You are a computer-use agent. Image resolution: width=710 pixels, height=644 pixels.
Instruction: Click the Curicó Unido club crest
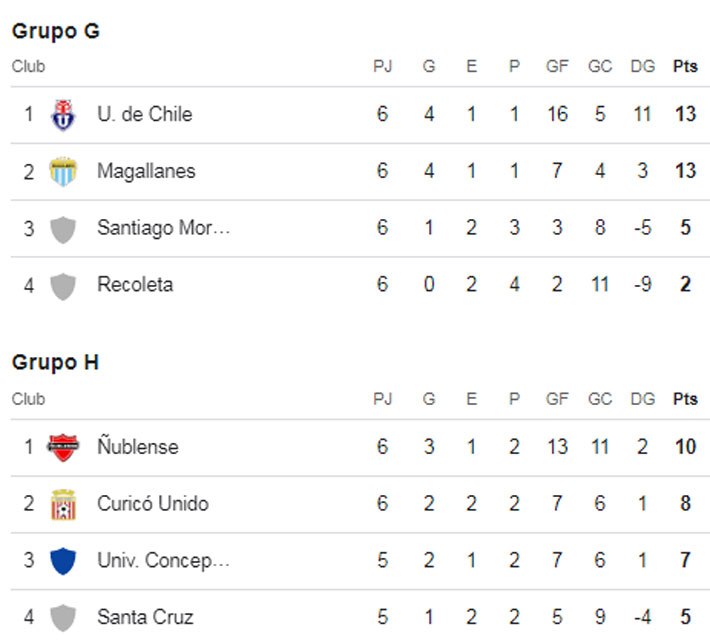click(x=63, y=504)
